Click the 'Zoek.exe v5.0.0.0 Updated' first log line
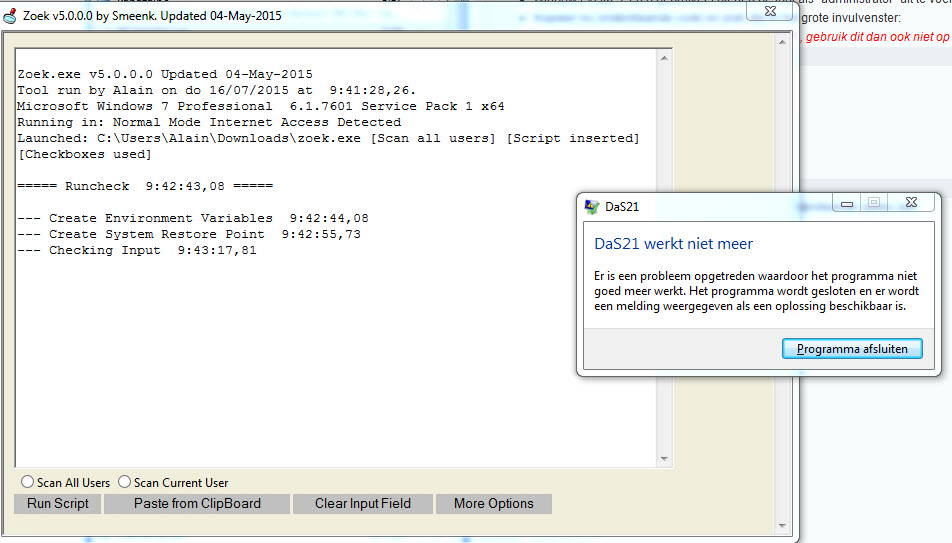Image resolution: width=952 pixels, height=543 pixels. click(x=165, y=74)
